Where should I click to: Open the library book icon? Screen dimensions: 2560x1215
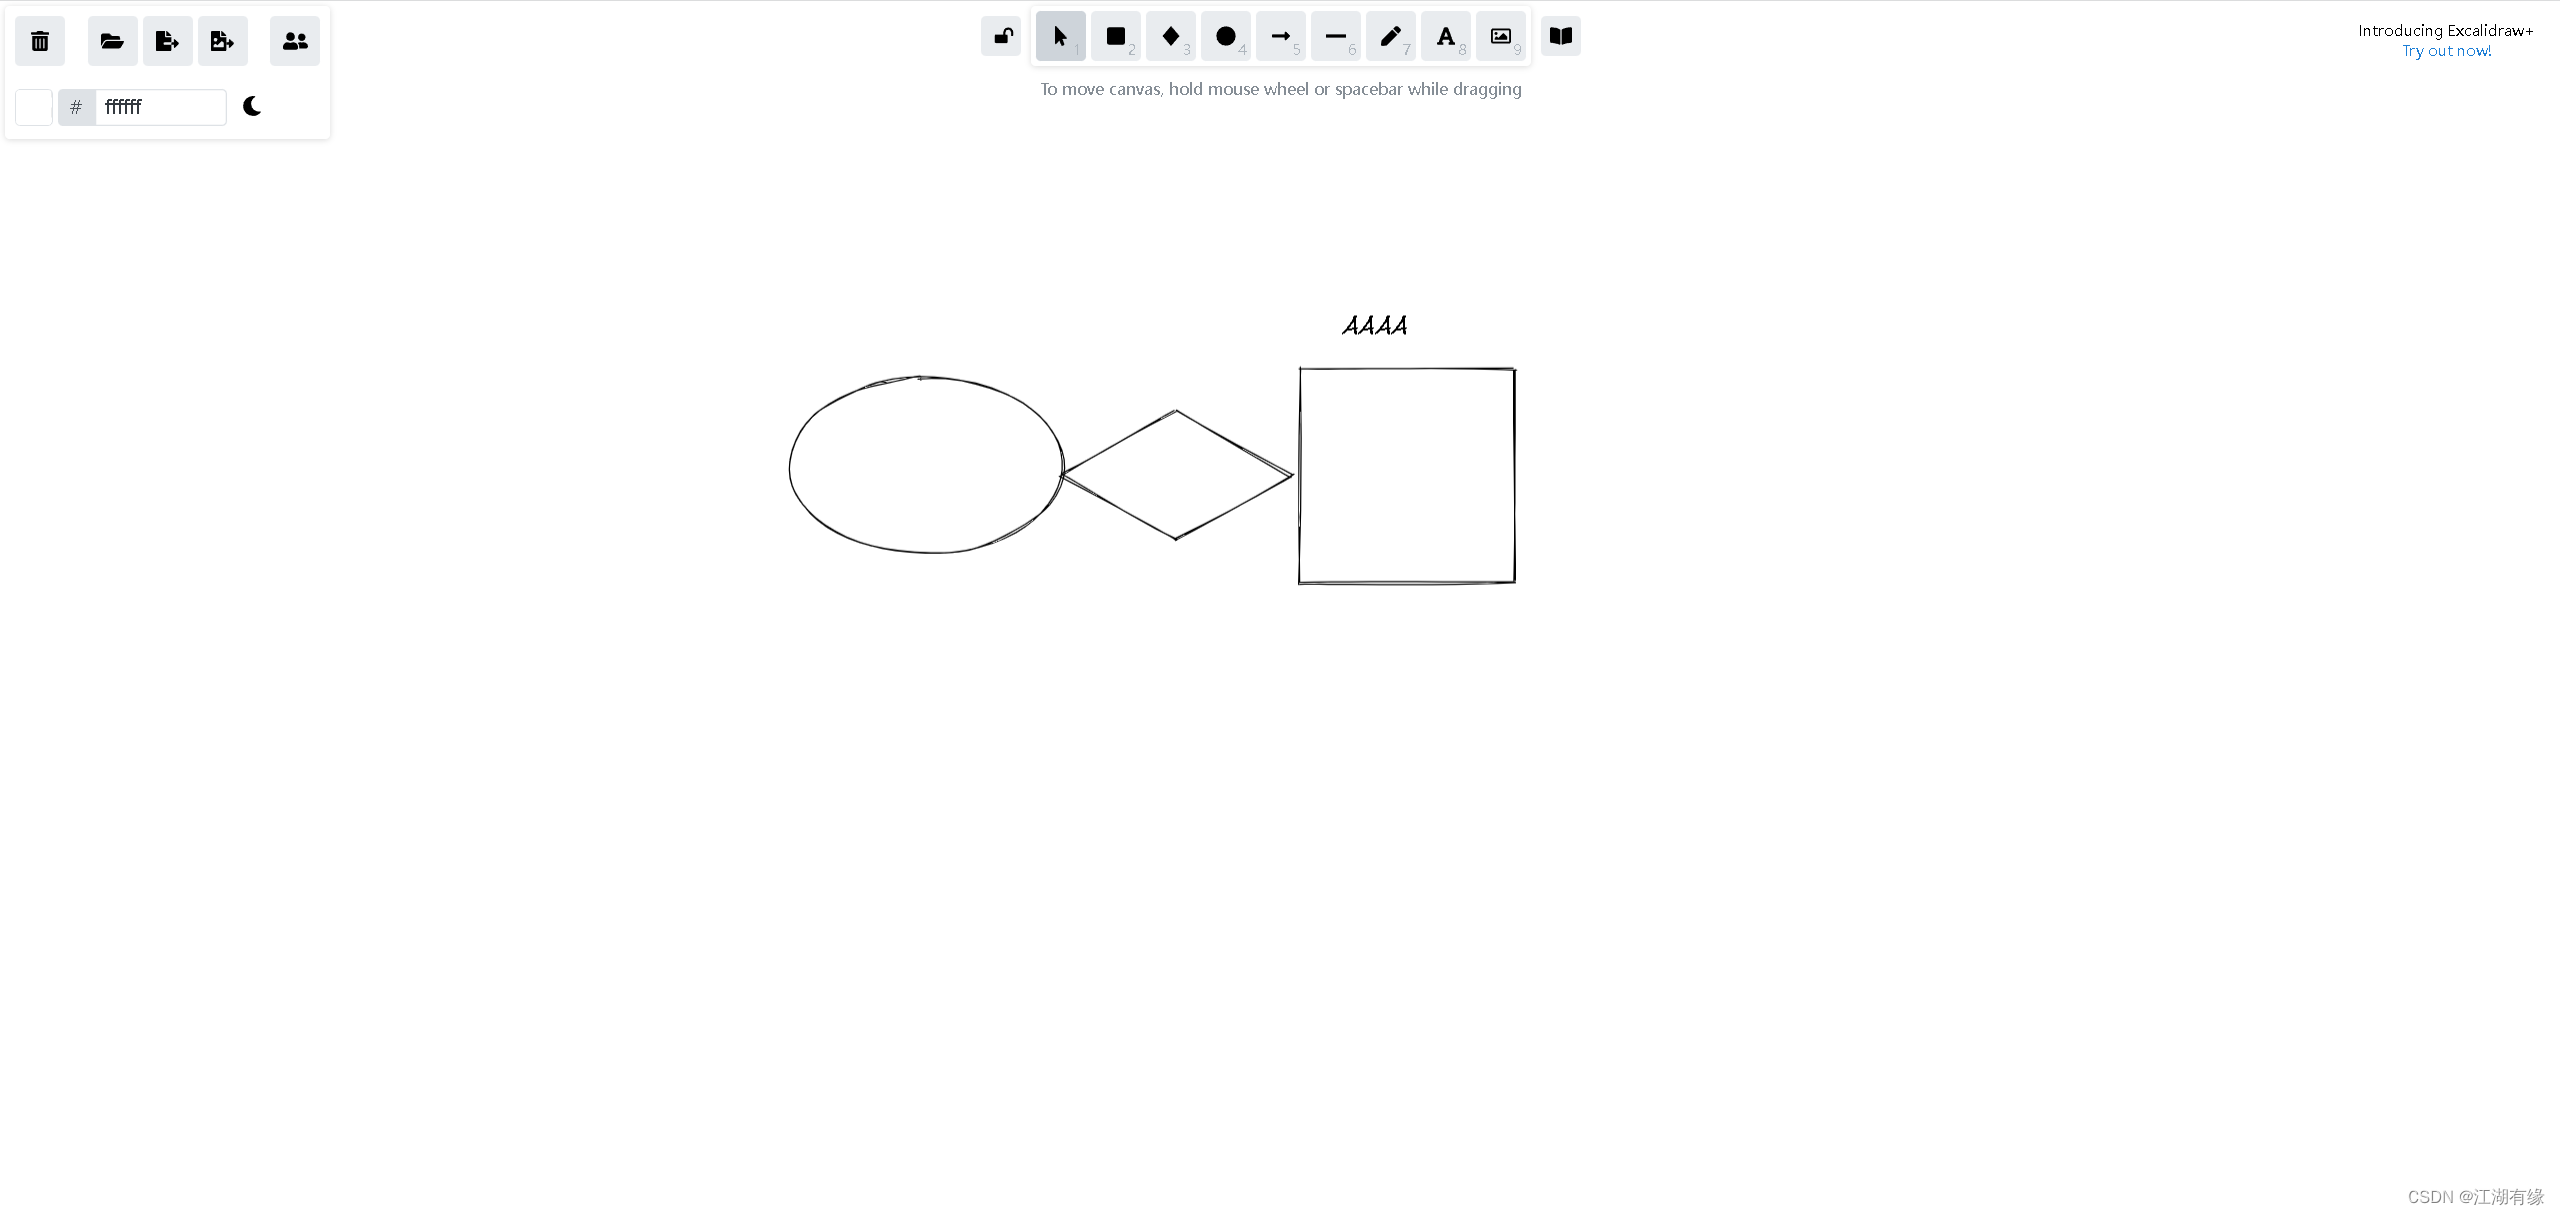[1560, 37]
